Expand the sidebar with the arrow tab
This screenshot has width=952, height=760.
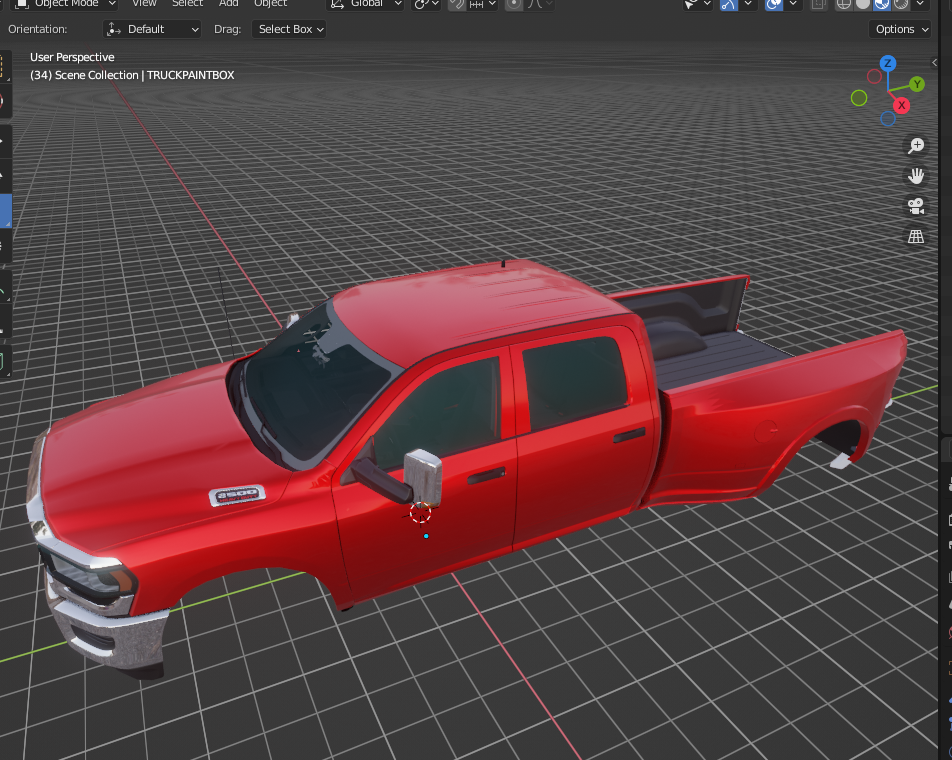tap(934, 63)
